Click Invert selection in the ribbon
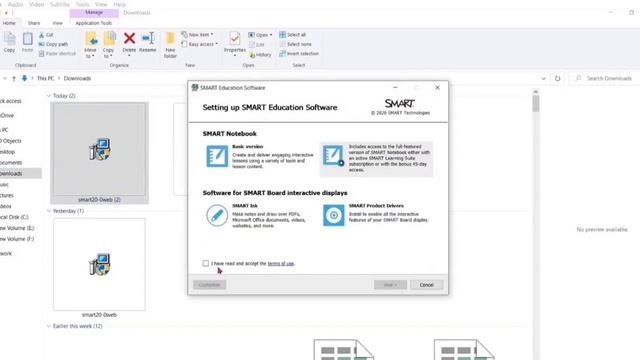Screen dimensions: 640x360 (x=299, y=53)
